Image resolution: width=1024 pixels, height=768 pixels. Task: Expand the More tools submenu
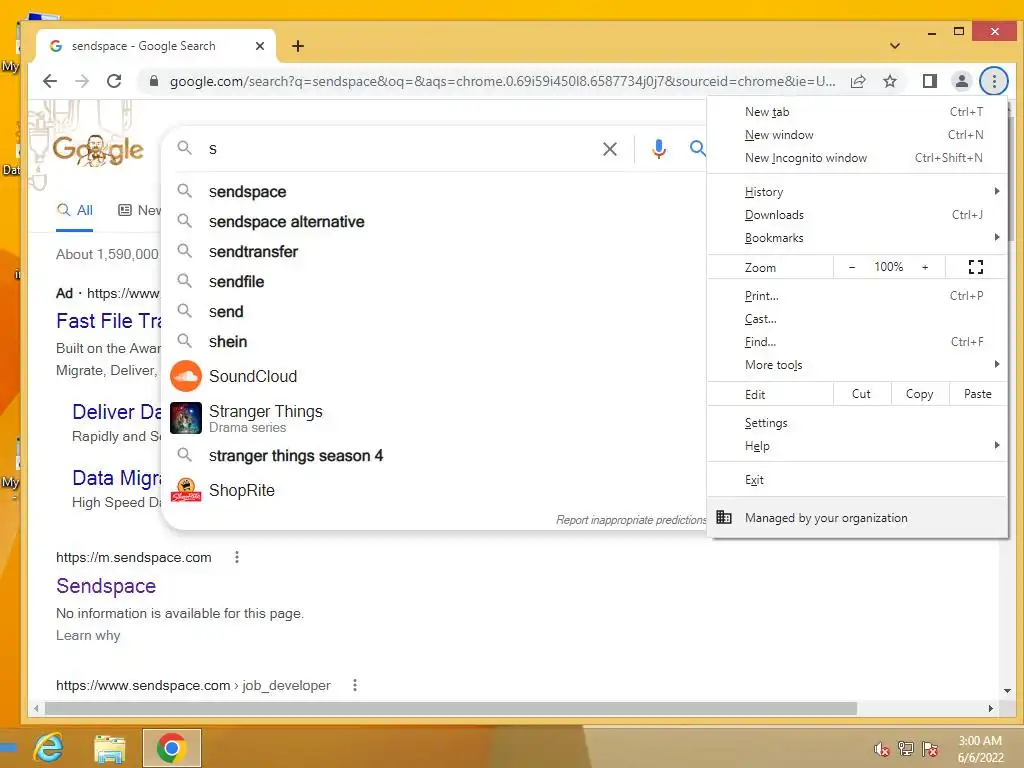pyautogui.click(x=857, y=365)
